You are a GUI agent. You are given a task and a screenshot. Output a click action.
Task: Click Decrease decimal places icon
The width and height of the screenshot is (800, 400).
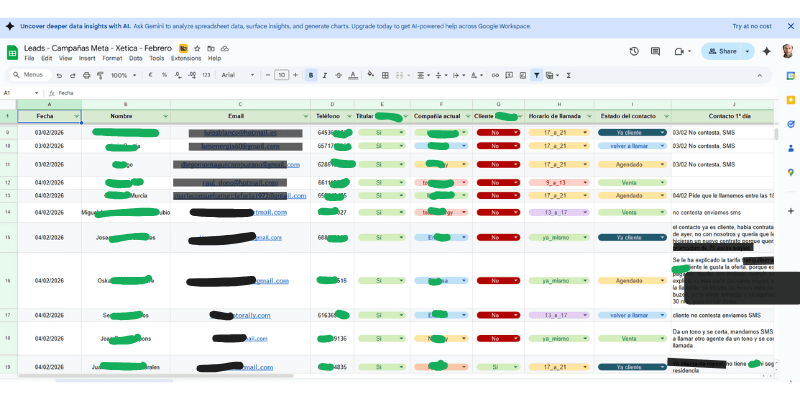tap(178, 76)
